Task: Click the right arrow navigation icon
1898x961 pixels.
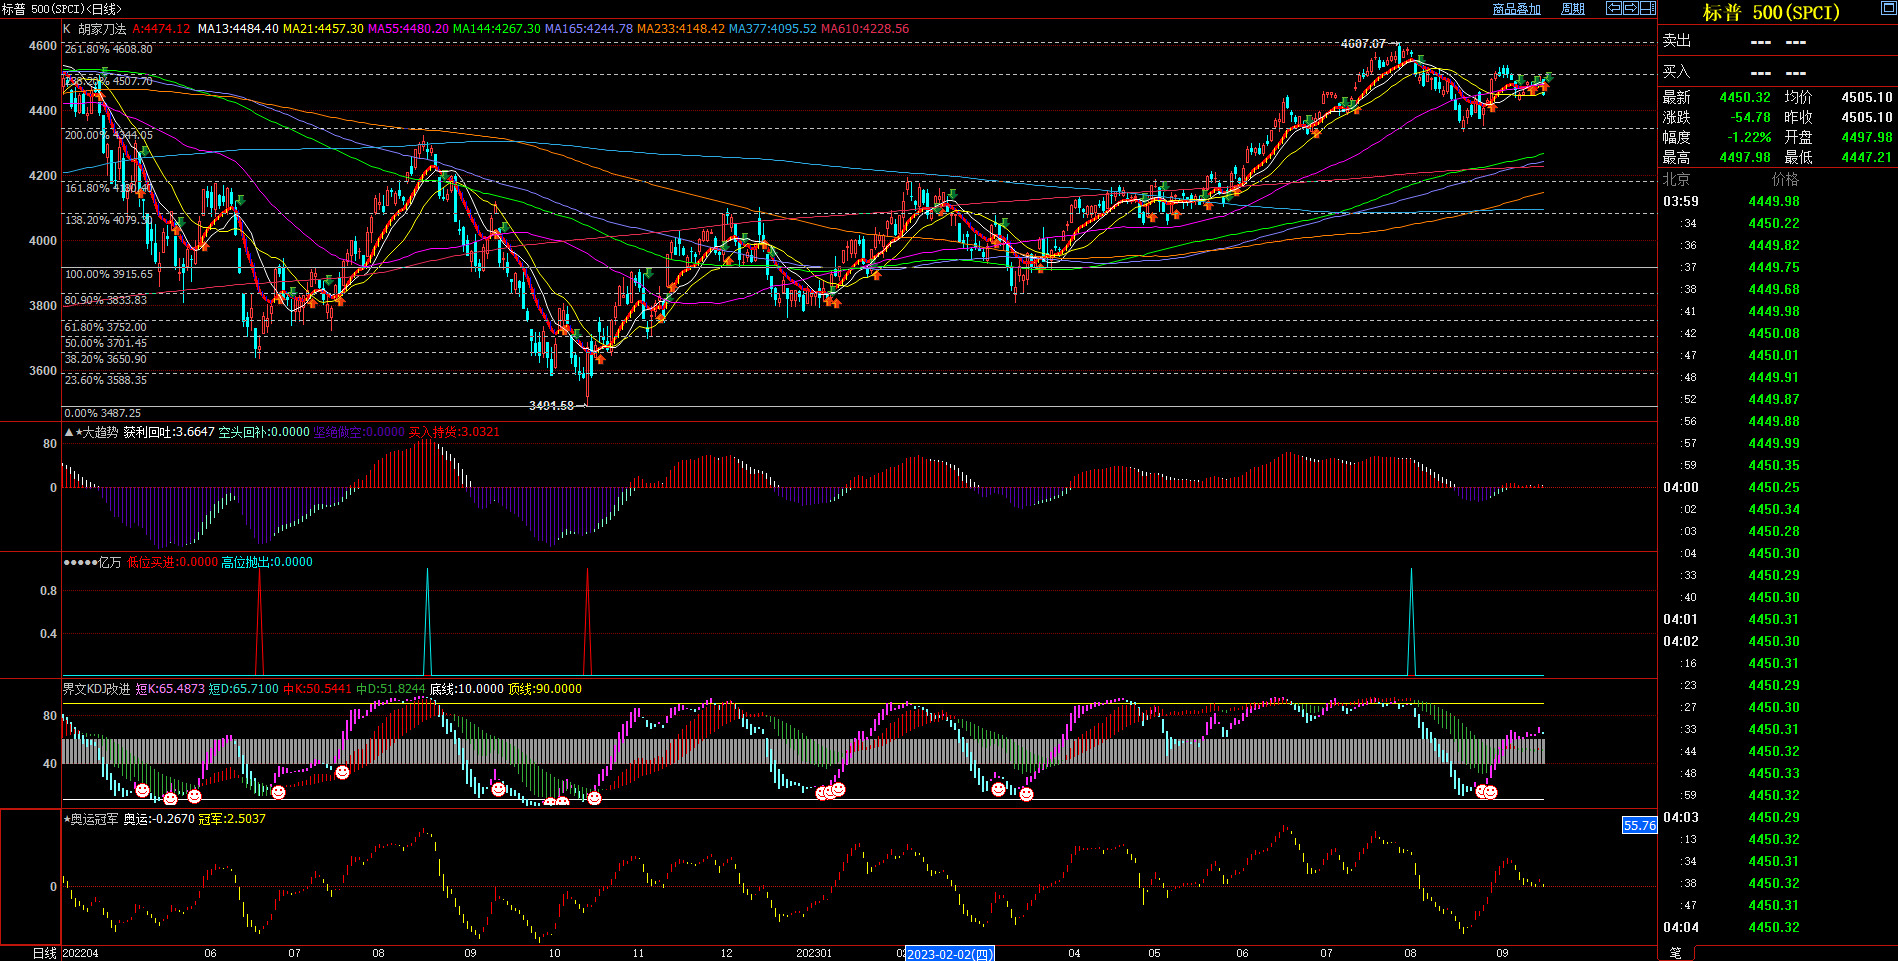Action: (x=1630, y=8)
